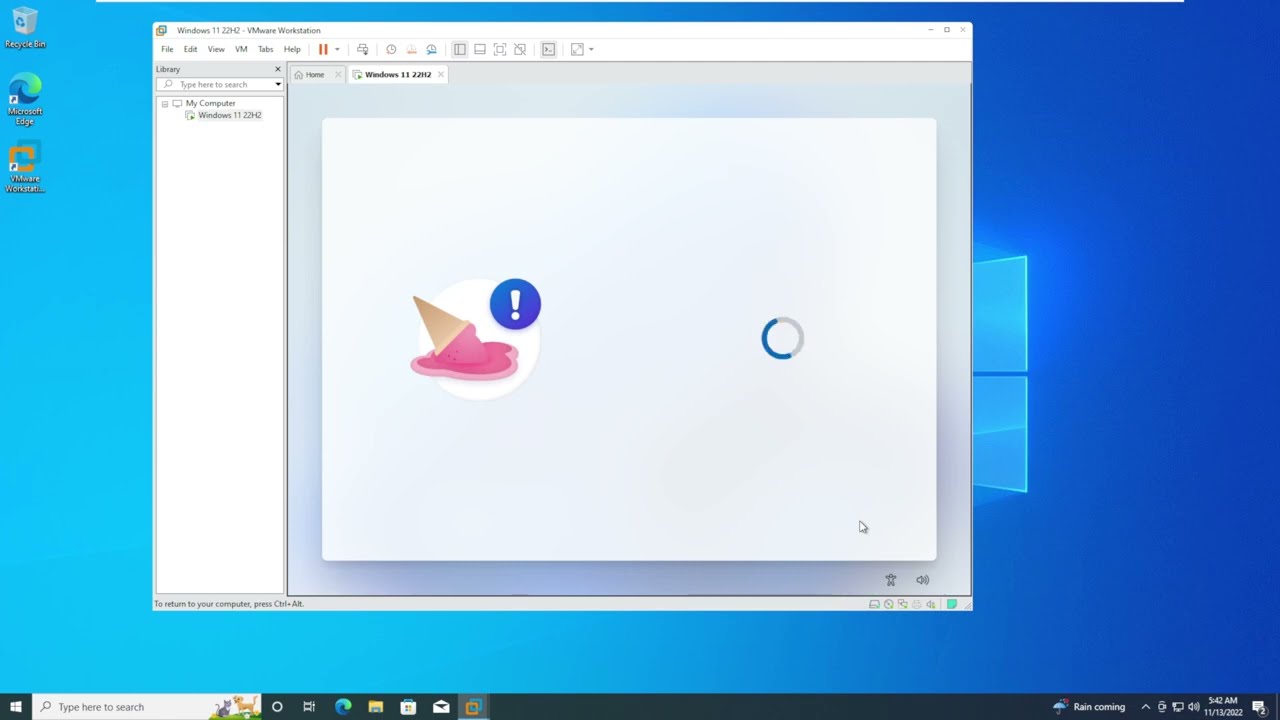Enter full screen mode
Viewport: 1280px width, 720px height.
[500, 49]
